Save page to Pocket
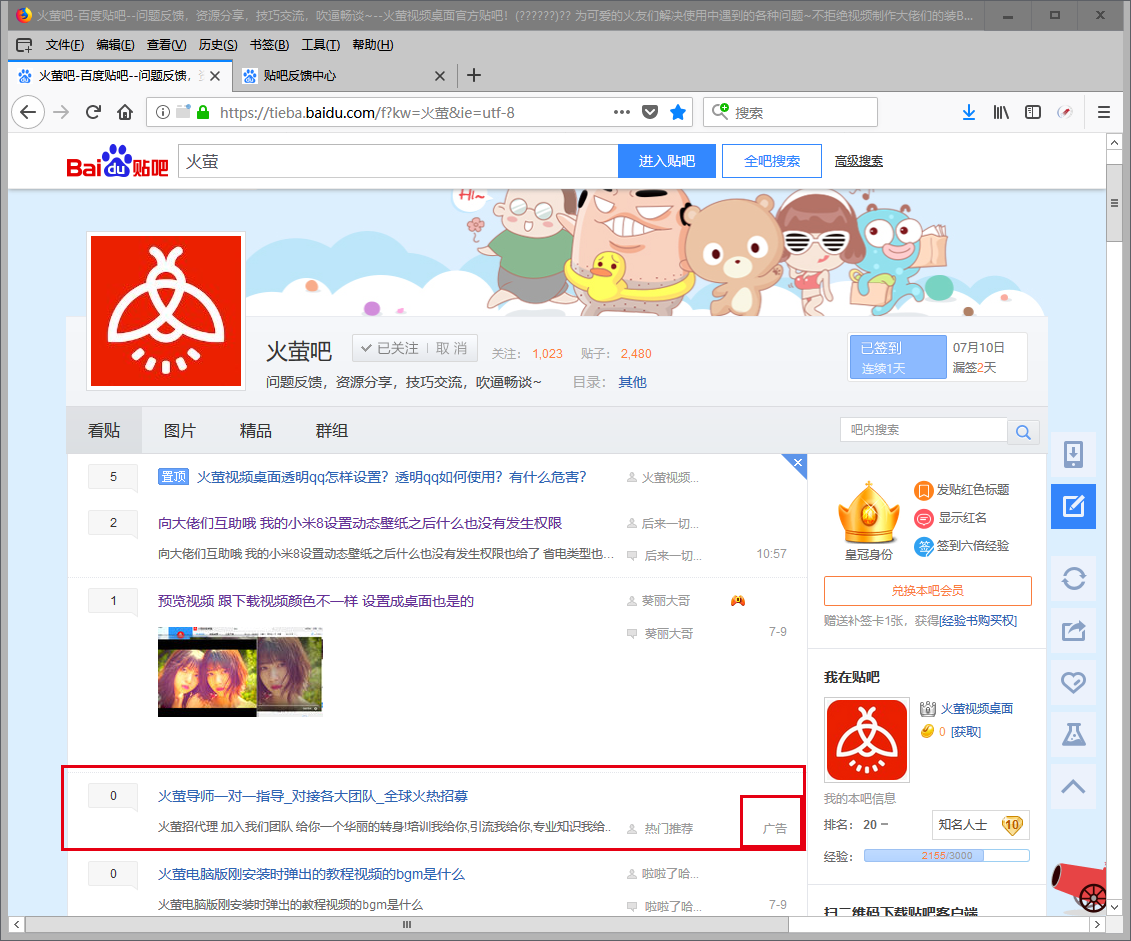 click(650, 112)
